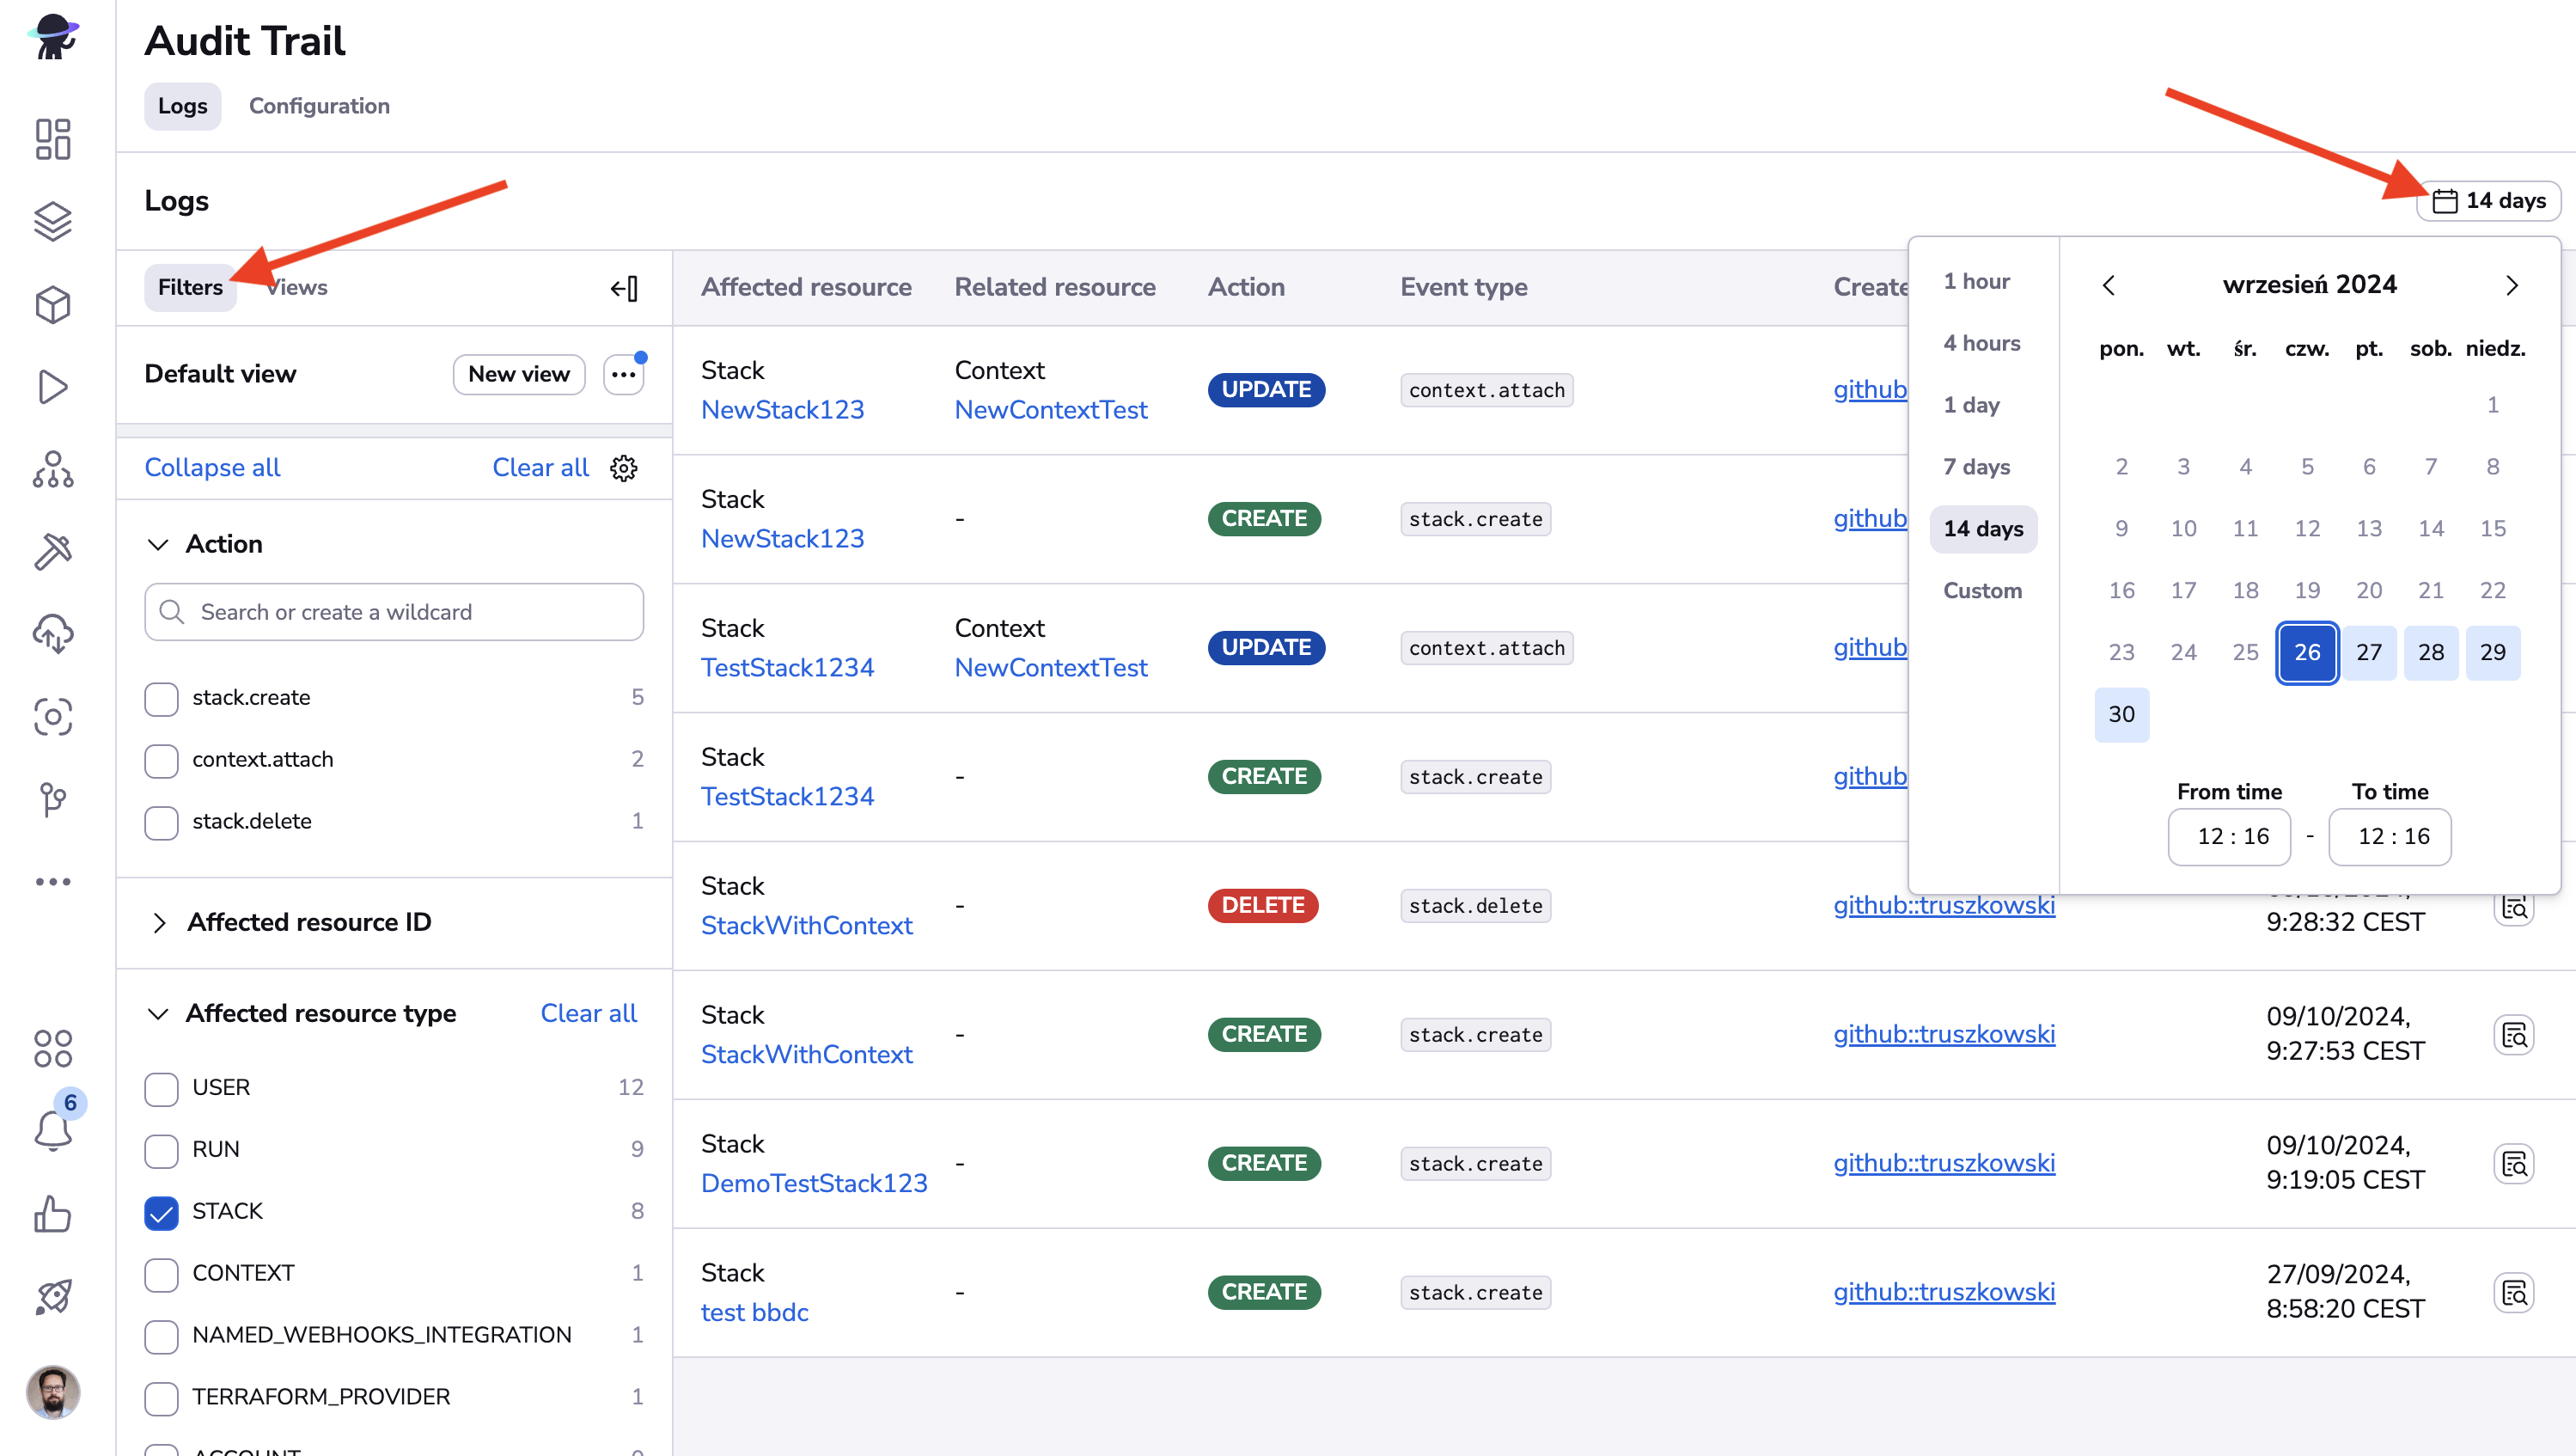Collapse the Action filter section

coord(158,544)
